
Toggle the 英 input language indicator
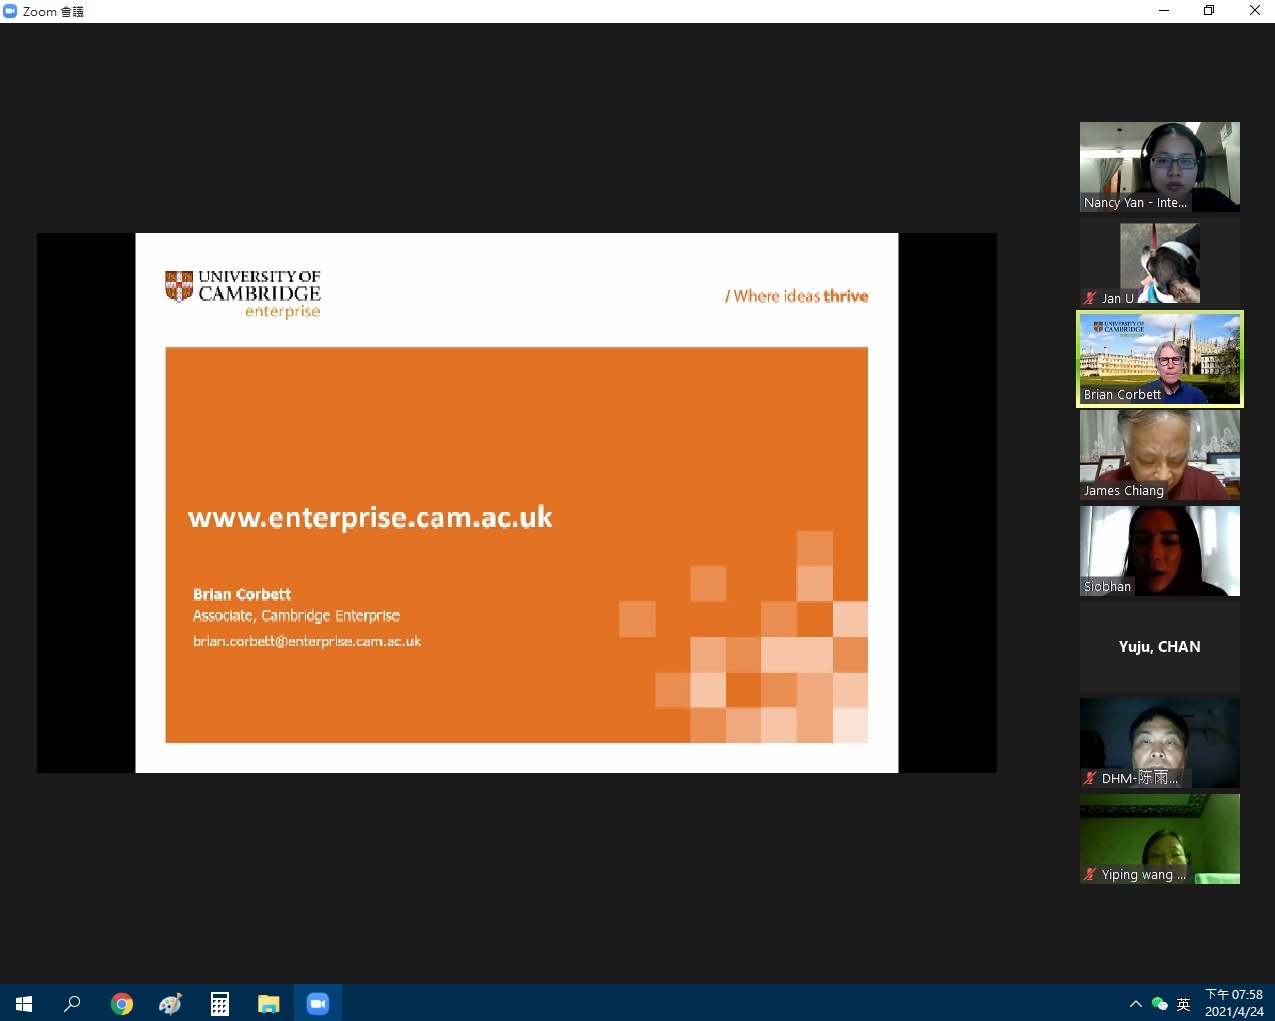pyautogui.click(x=1184, y=1004)
